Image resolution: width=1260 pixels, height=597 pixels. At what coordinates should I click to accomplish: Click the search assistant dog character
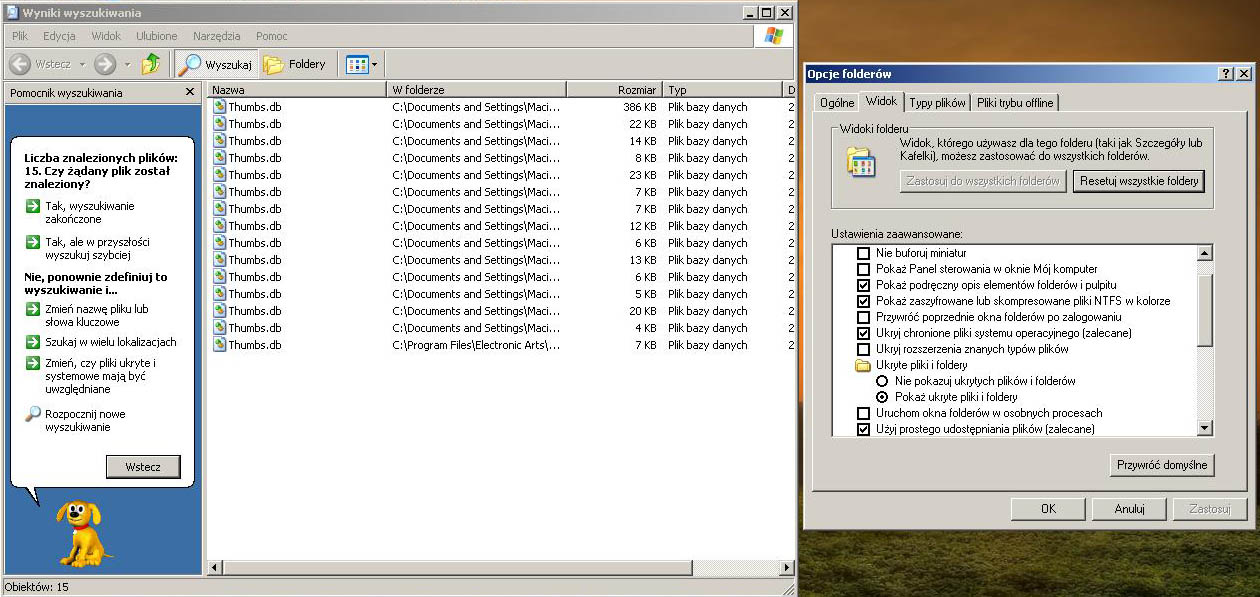[85, 533]
